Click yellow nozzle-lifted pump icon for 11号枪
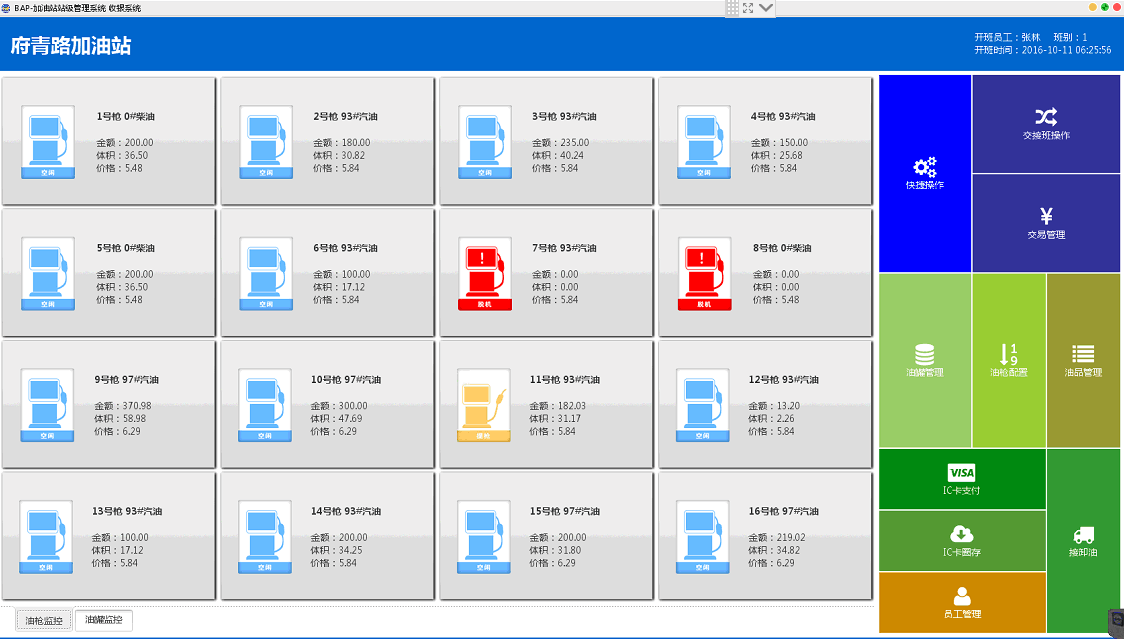Viewport: 1124px width, 639px height. point(484,405)
